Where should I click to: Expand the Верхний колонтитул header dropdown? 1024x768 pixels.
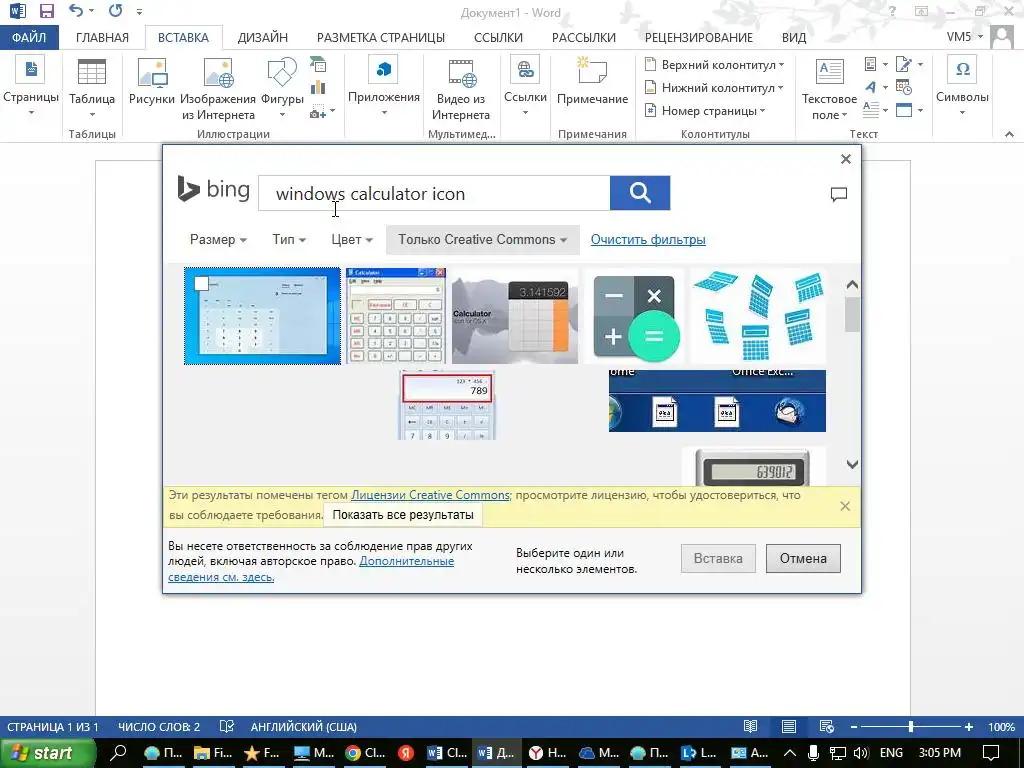(x=714, y=65)
